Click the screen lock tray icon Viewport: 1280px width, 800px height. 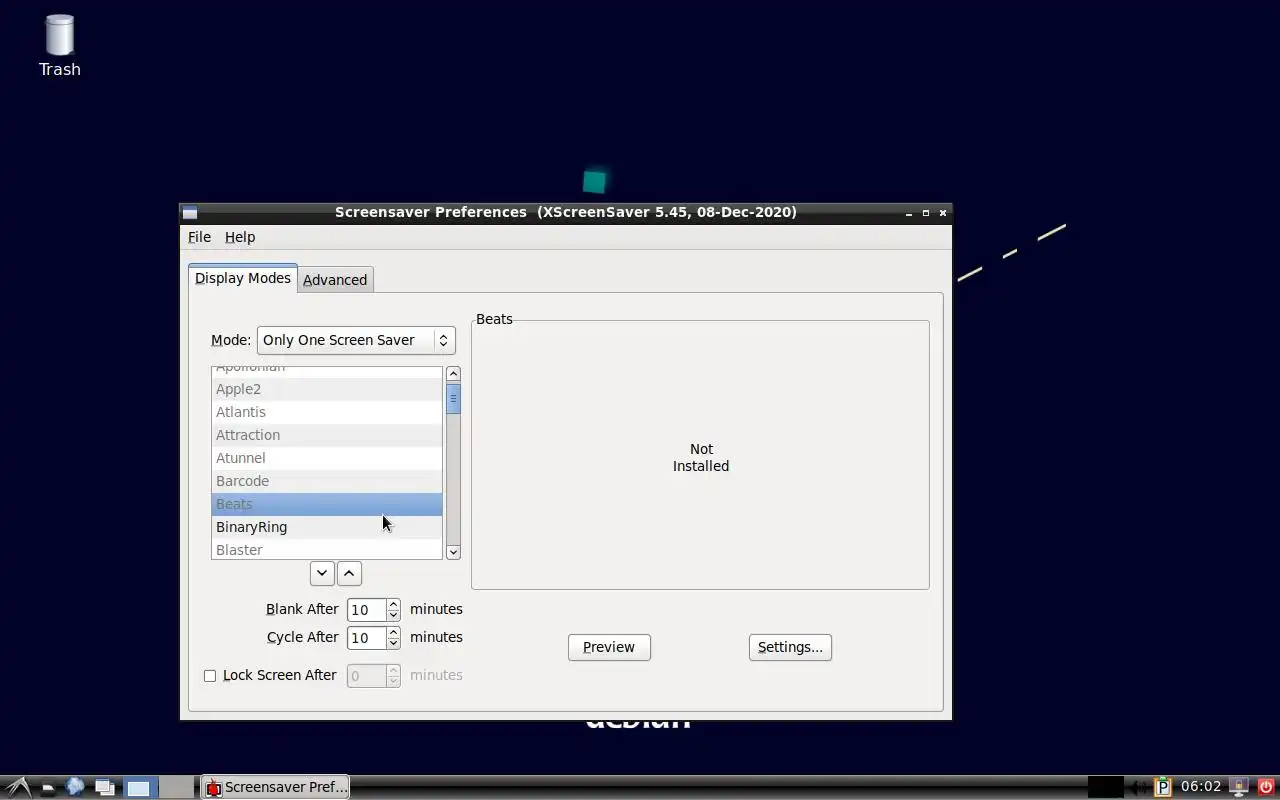click(1239, 787)
